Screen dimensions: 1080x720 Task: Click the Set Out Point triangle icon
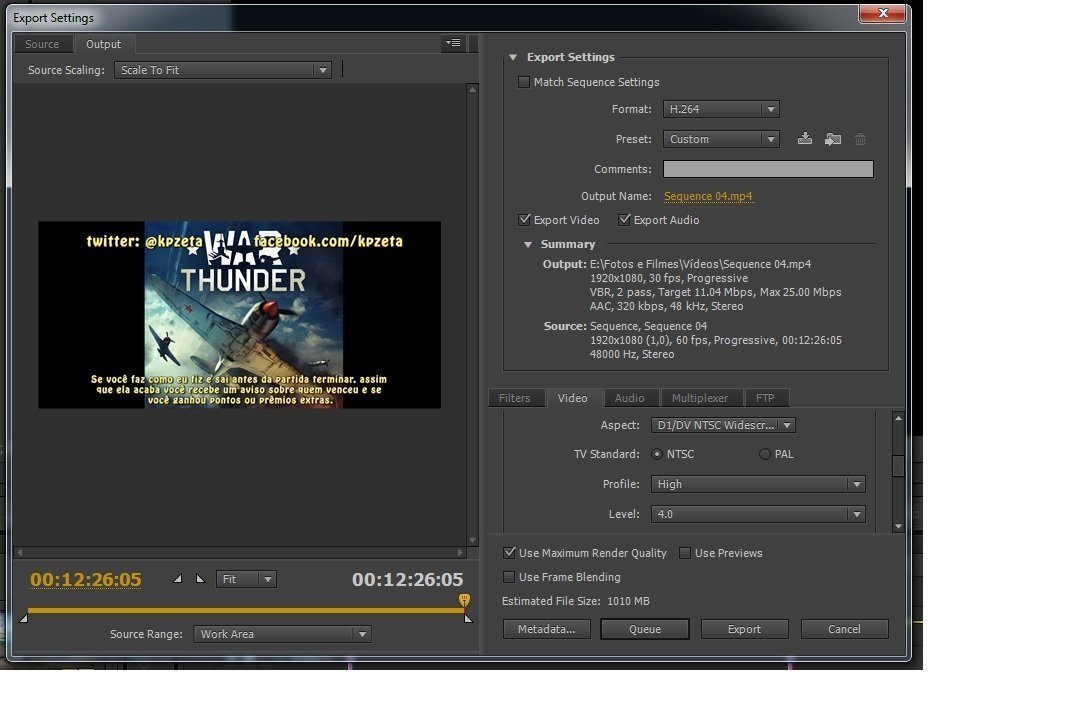pyautogui.click(x=200, y=579)
